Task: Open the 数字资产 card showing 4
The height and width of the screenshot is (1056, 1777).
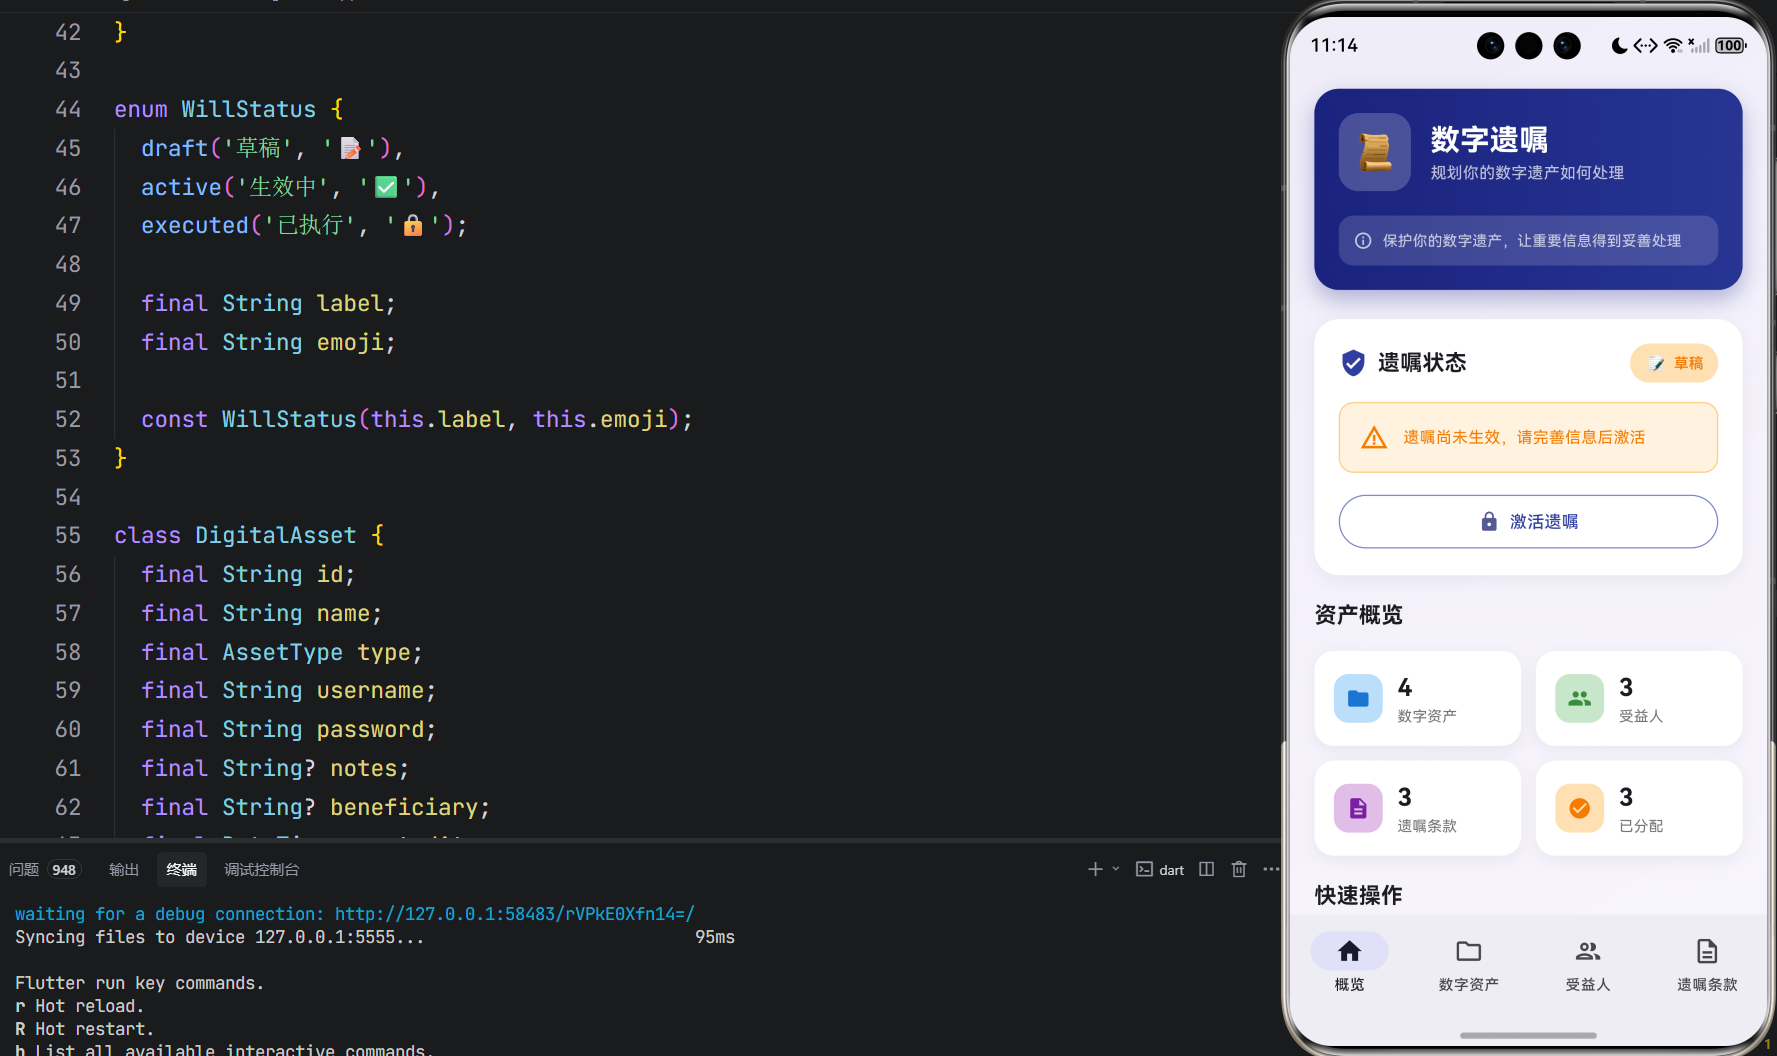Action: [1417, 698]
